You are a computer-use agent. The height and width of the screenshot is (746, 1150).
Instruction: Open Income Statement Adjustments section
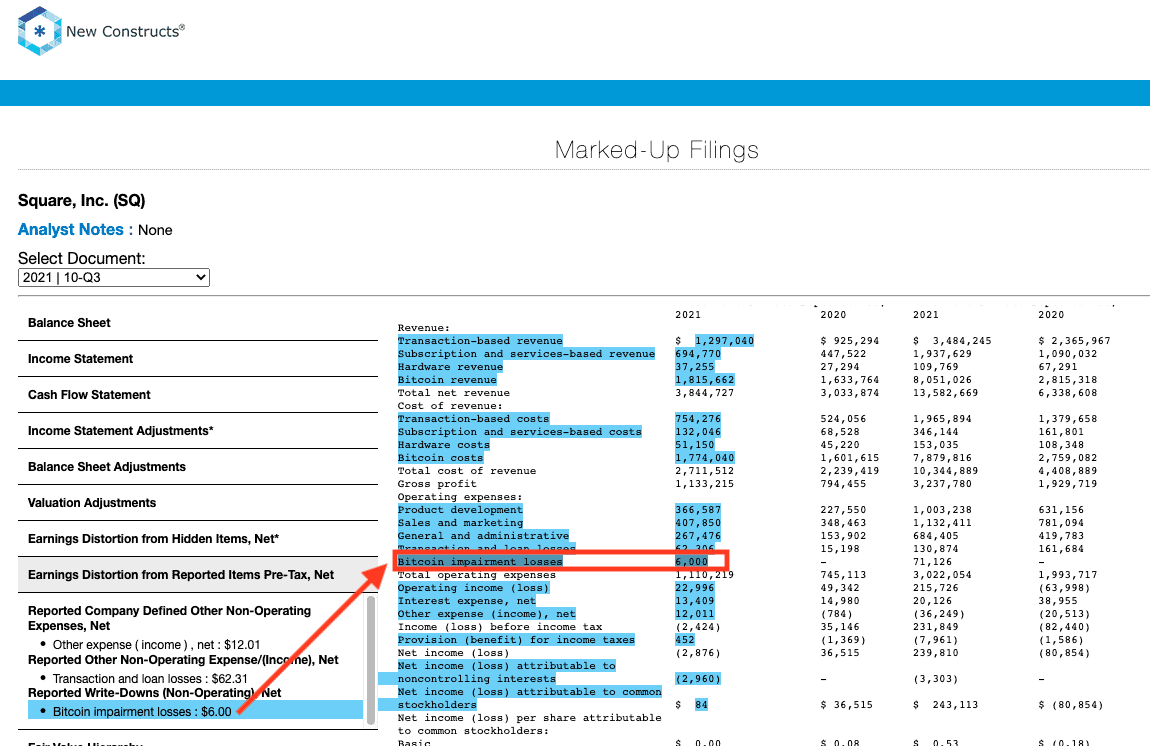click(x=198, y=431)
